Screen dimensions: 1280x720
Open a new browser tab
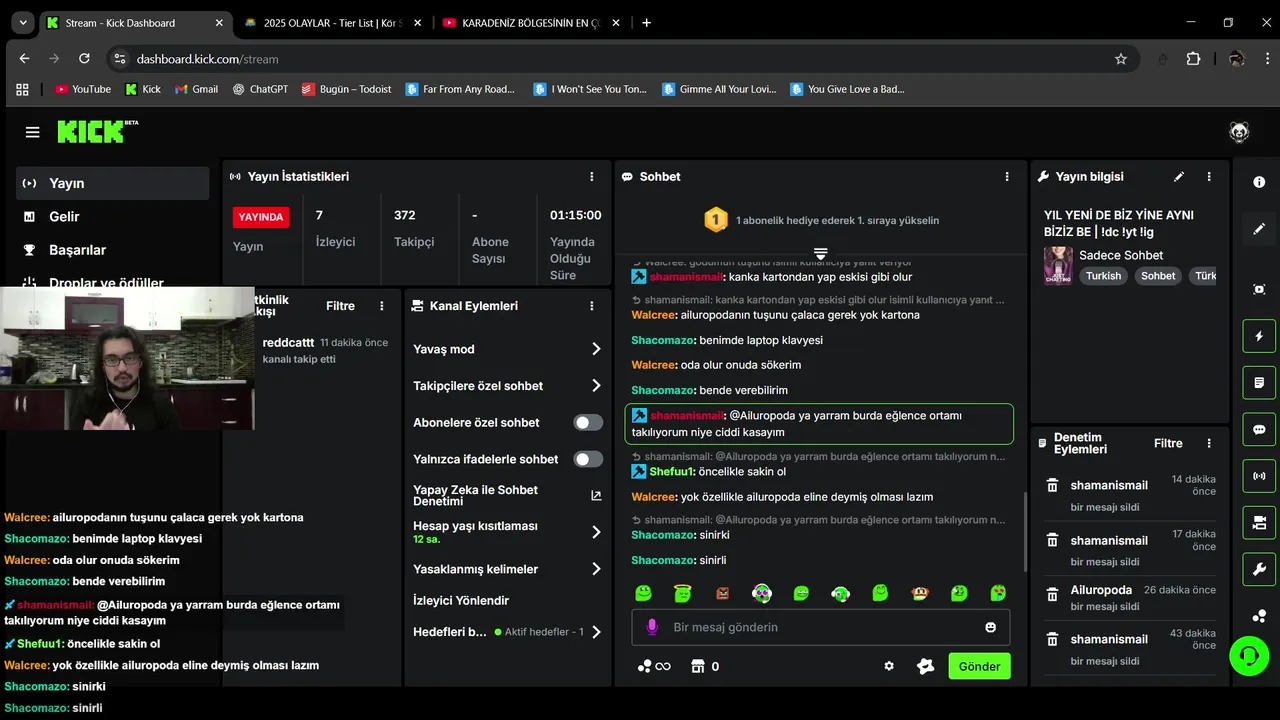pos(646,22)
